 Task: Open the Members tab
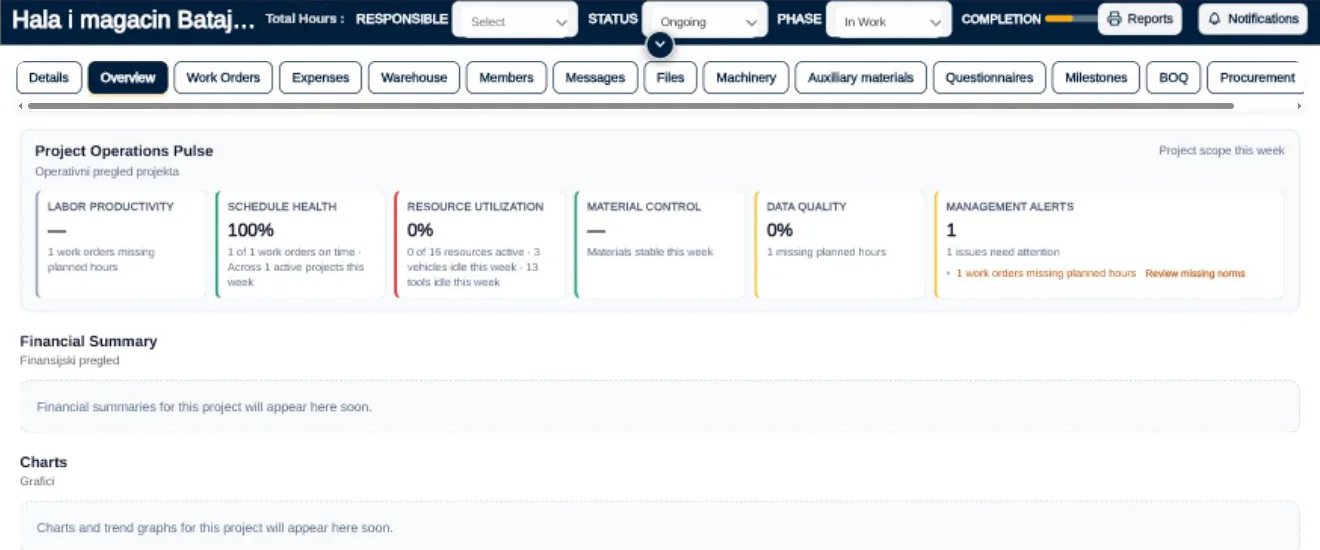click(x=506, y=78)
